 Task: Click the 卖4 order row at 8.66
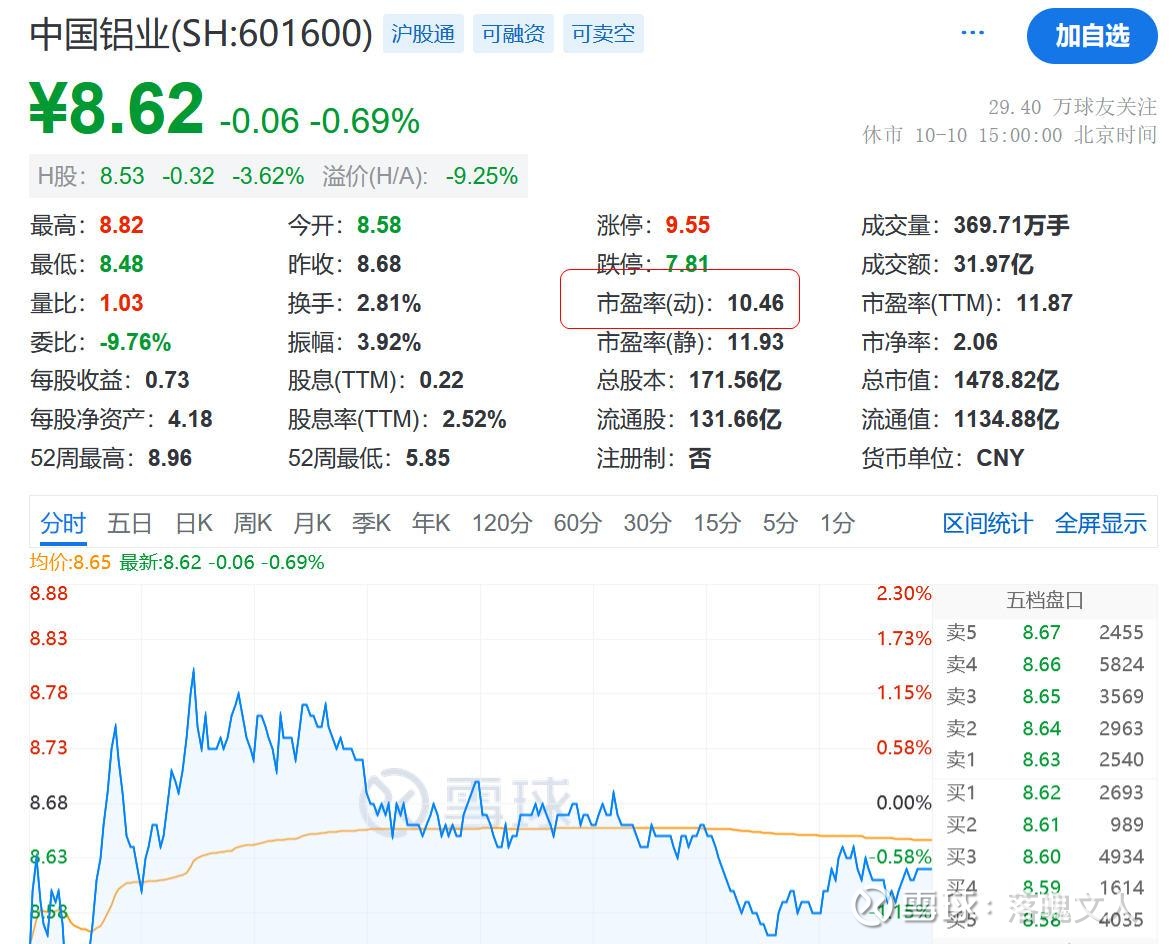[1045, 664]
